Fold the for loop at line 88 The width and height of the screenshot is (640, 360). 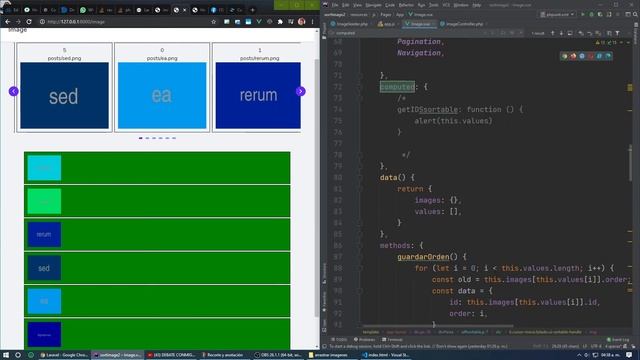click(360, 268)
